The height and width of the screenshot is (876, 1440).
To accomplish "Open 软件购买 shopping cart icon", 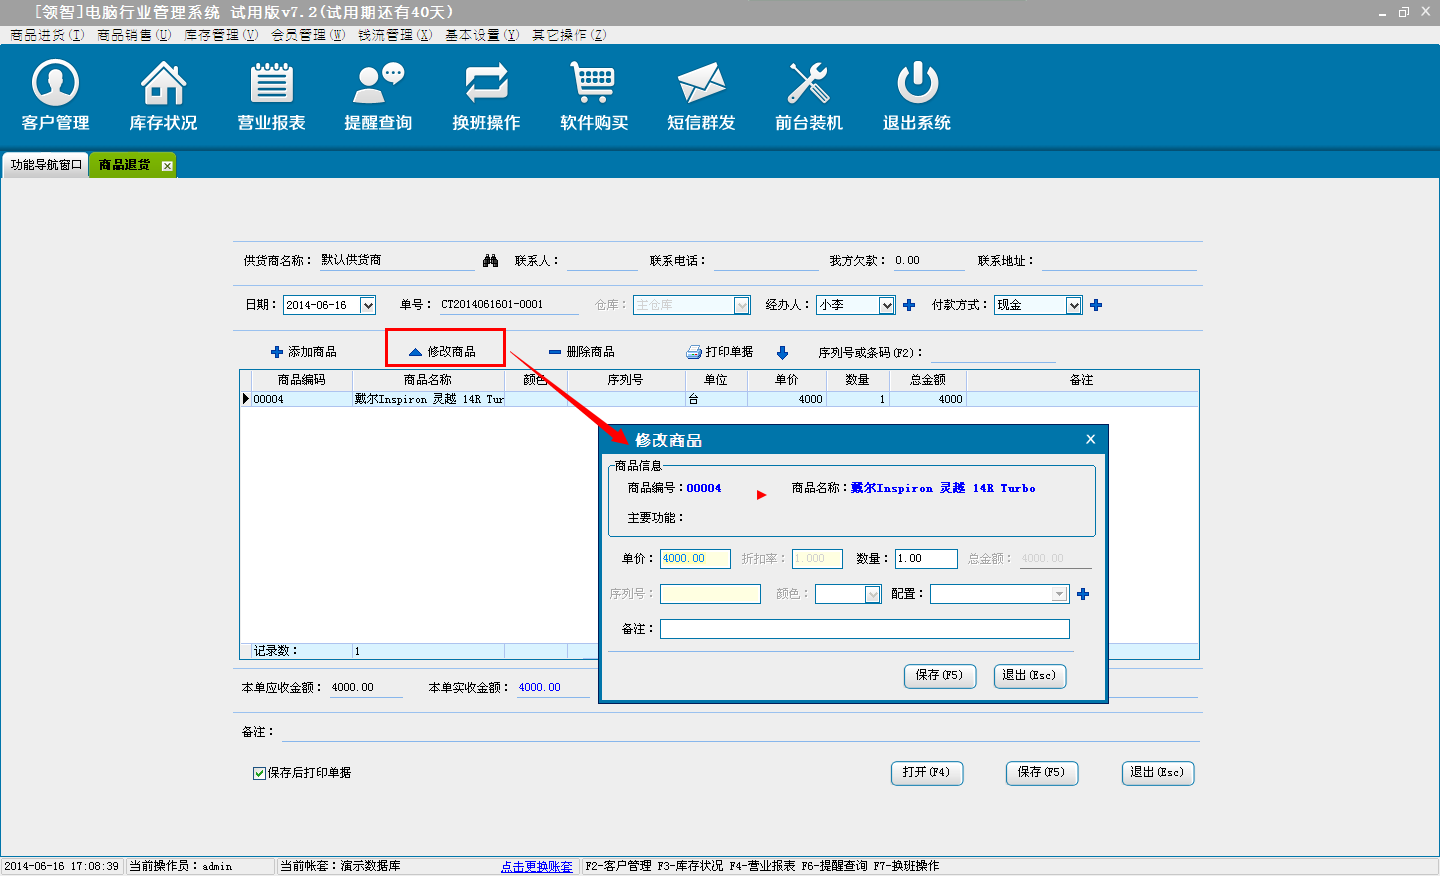I will [594, 84].
